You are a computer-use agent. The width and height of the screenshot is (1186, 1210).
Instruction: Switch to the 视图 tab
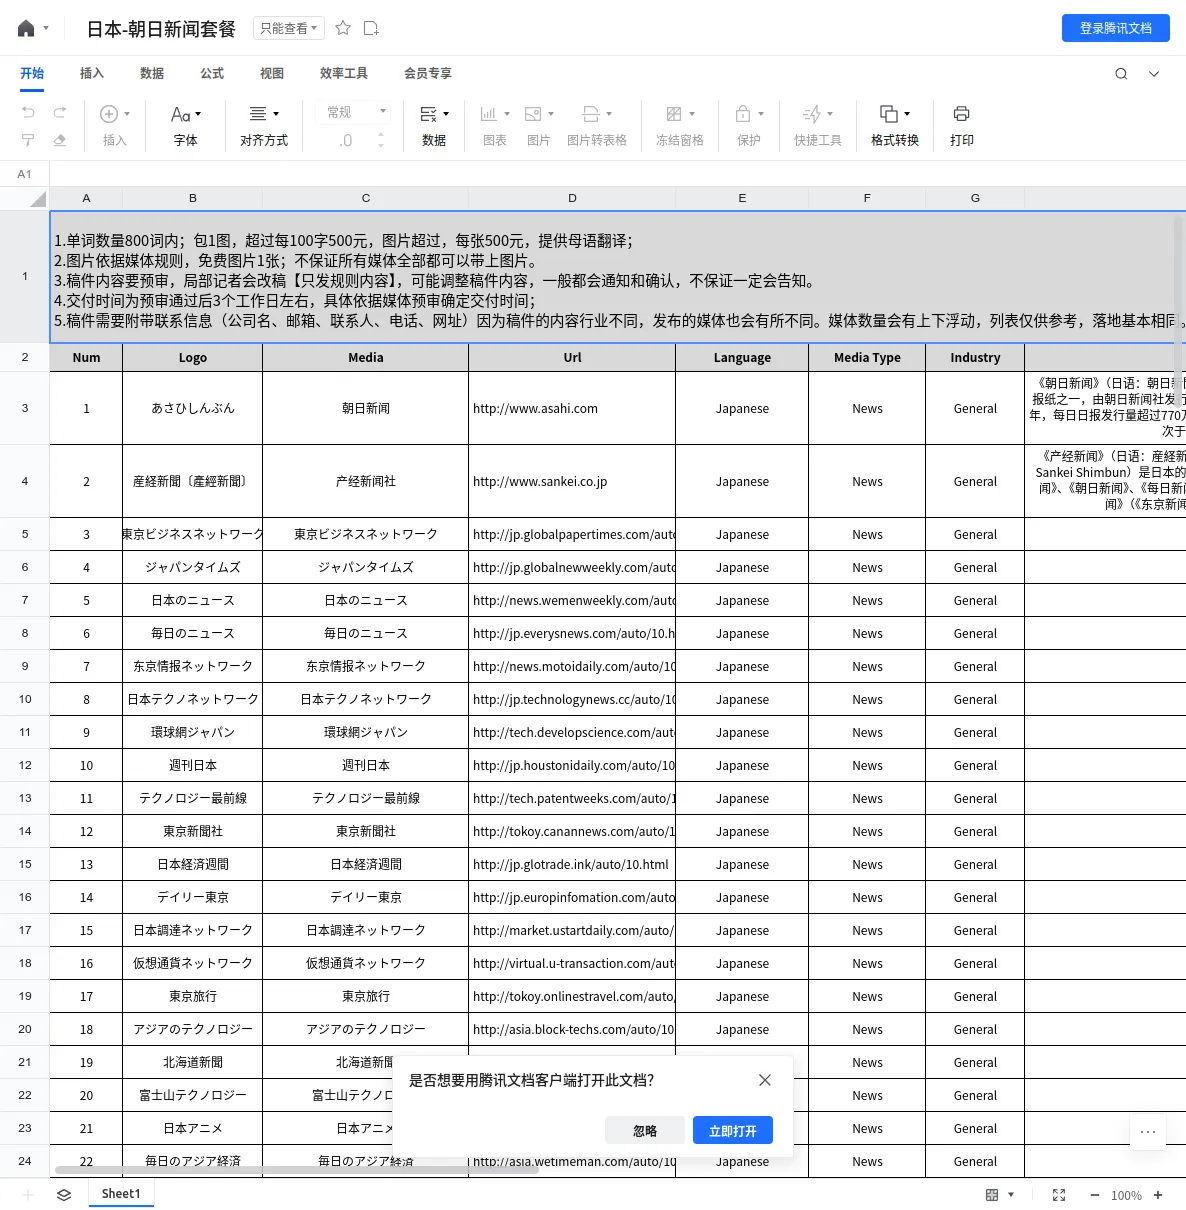coord(272,73)
